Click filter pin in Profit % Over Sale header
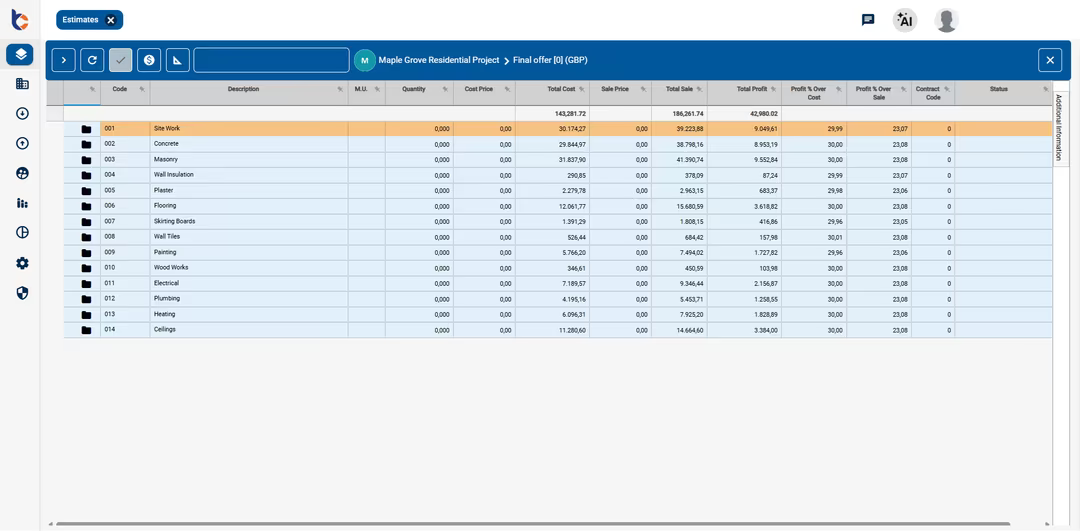 904,89
